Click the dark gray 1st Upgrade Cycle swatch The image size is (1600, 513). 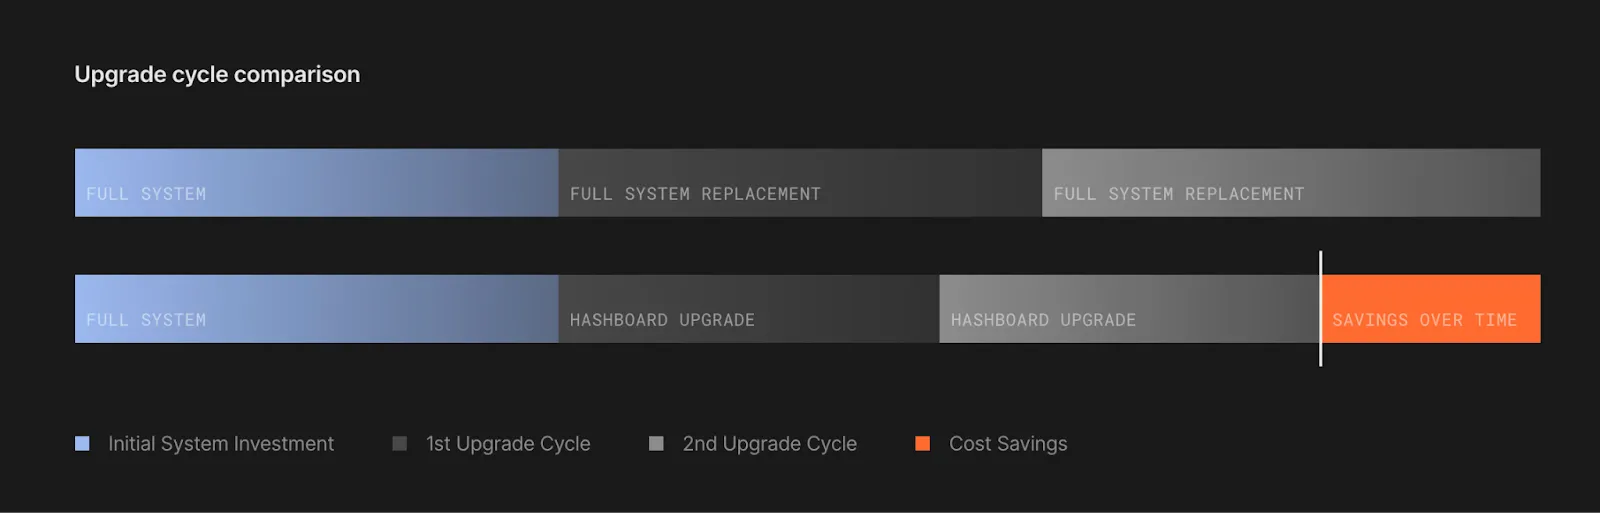coord(400,443)
